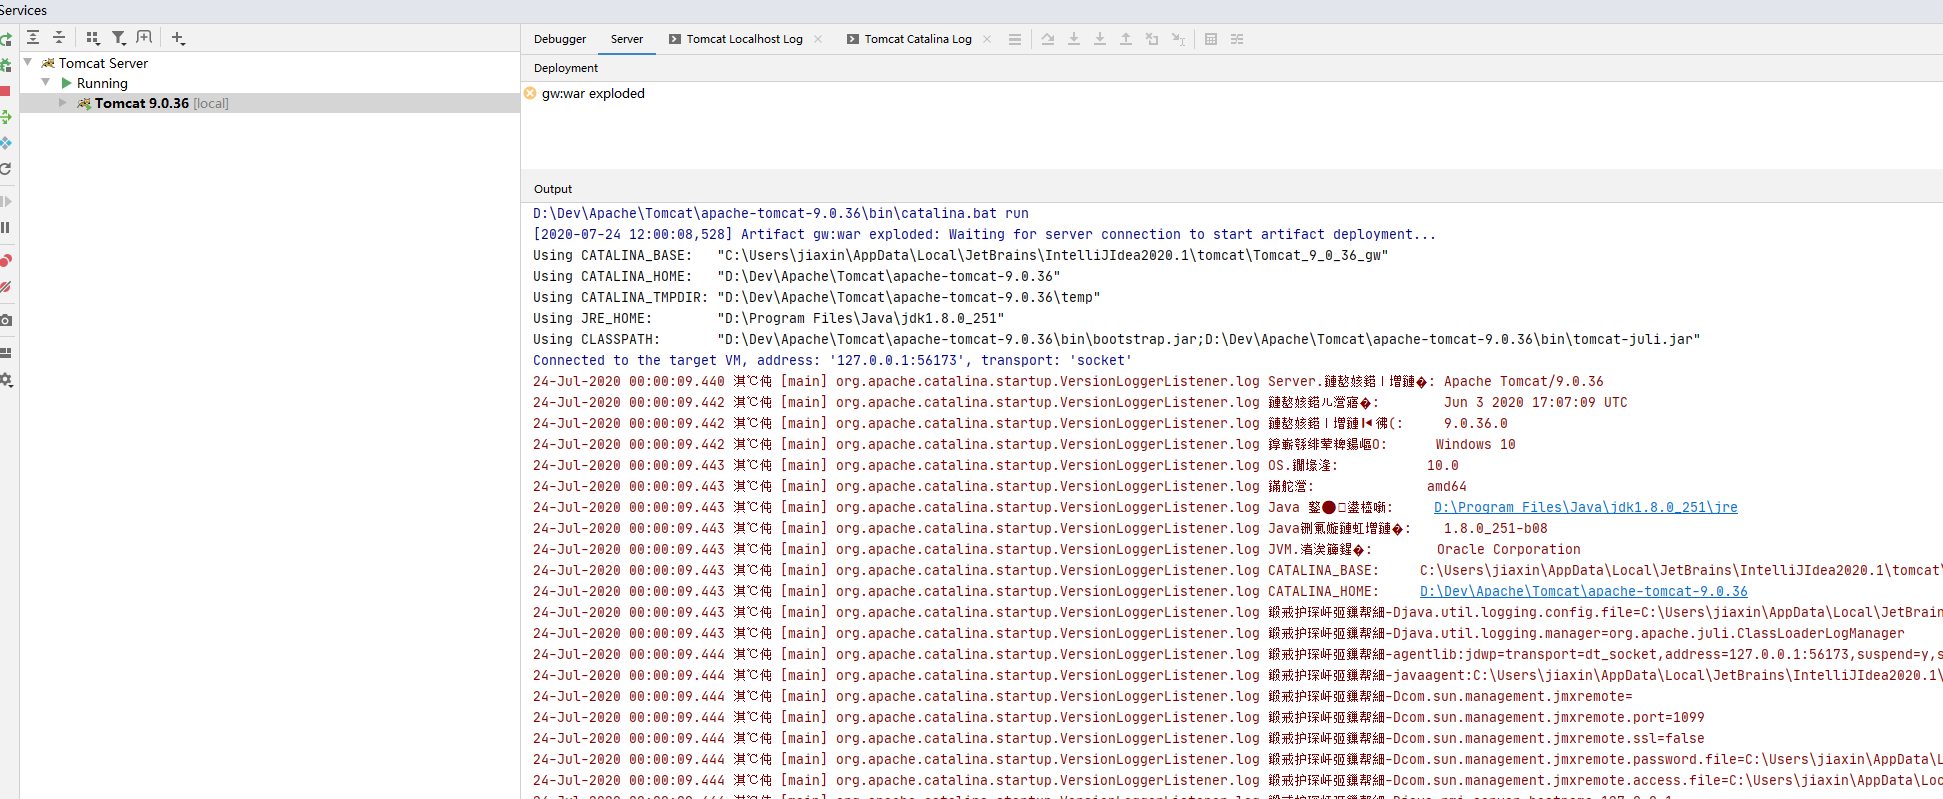Collapse the Running group node
The width and height of the screenshot is (1943, 799).
click(x=46, y=83)
